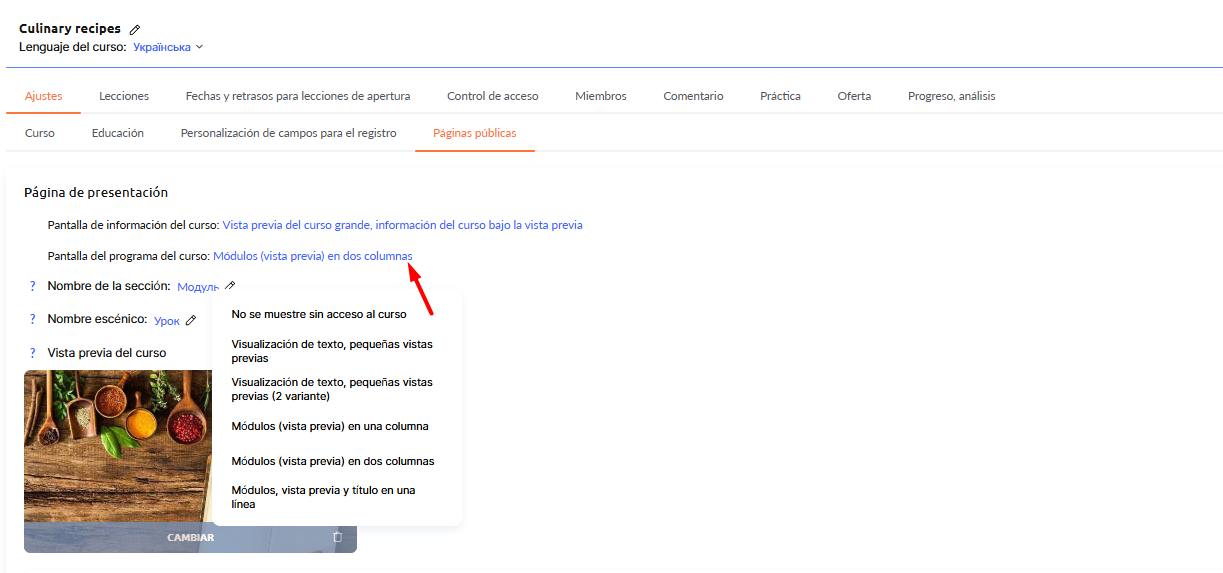Image resolution: width=1223 pixels, height=573 pixels.
Task: Click the Урок name value
Action: [x=167, y=321]
